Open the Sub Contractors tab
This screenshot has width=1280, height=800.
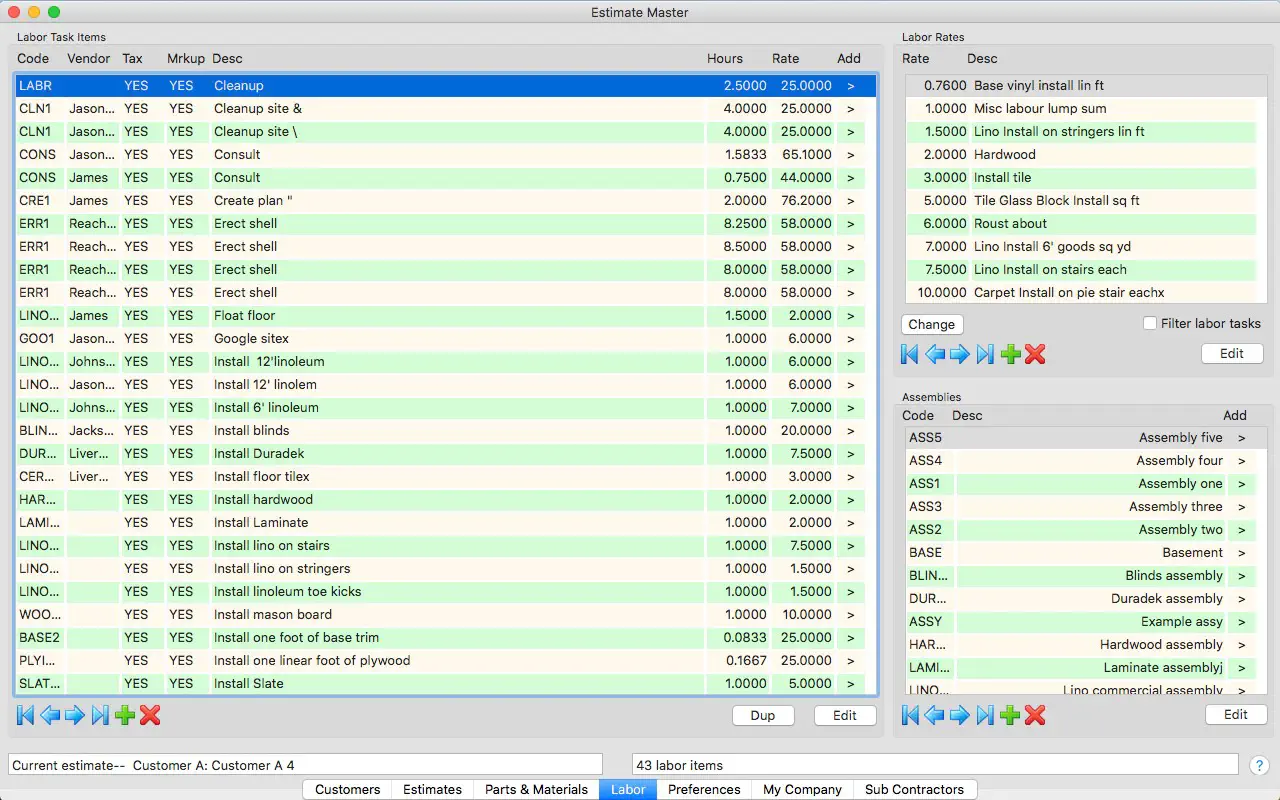[914, 789]
